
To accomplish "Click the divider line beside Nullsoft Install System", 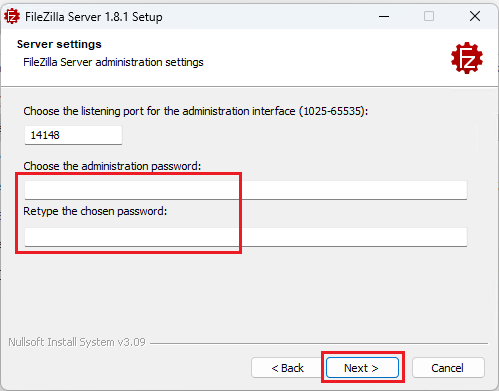I will (x=319, y=343).
